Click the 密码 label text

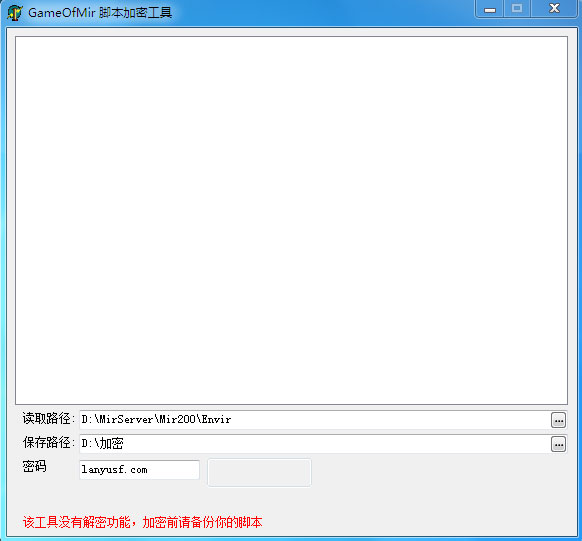tap(35, 466)
